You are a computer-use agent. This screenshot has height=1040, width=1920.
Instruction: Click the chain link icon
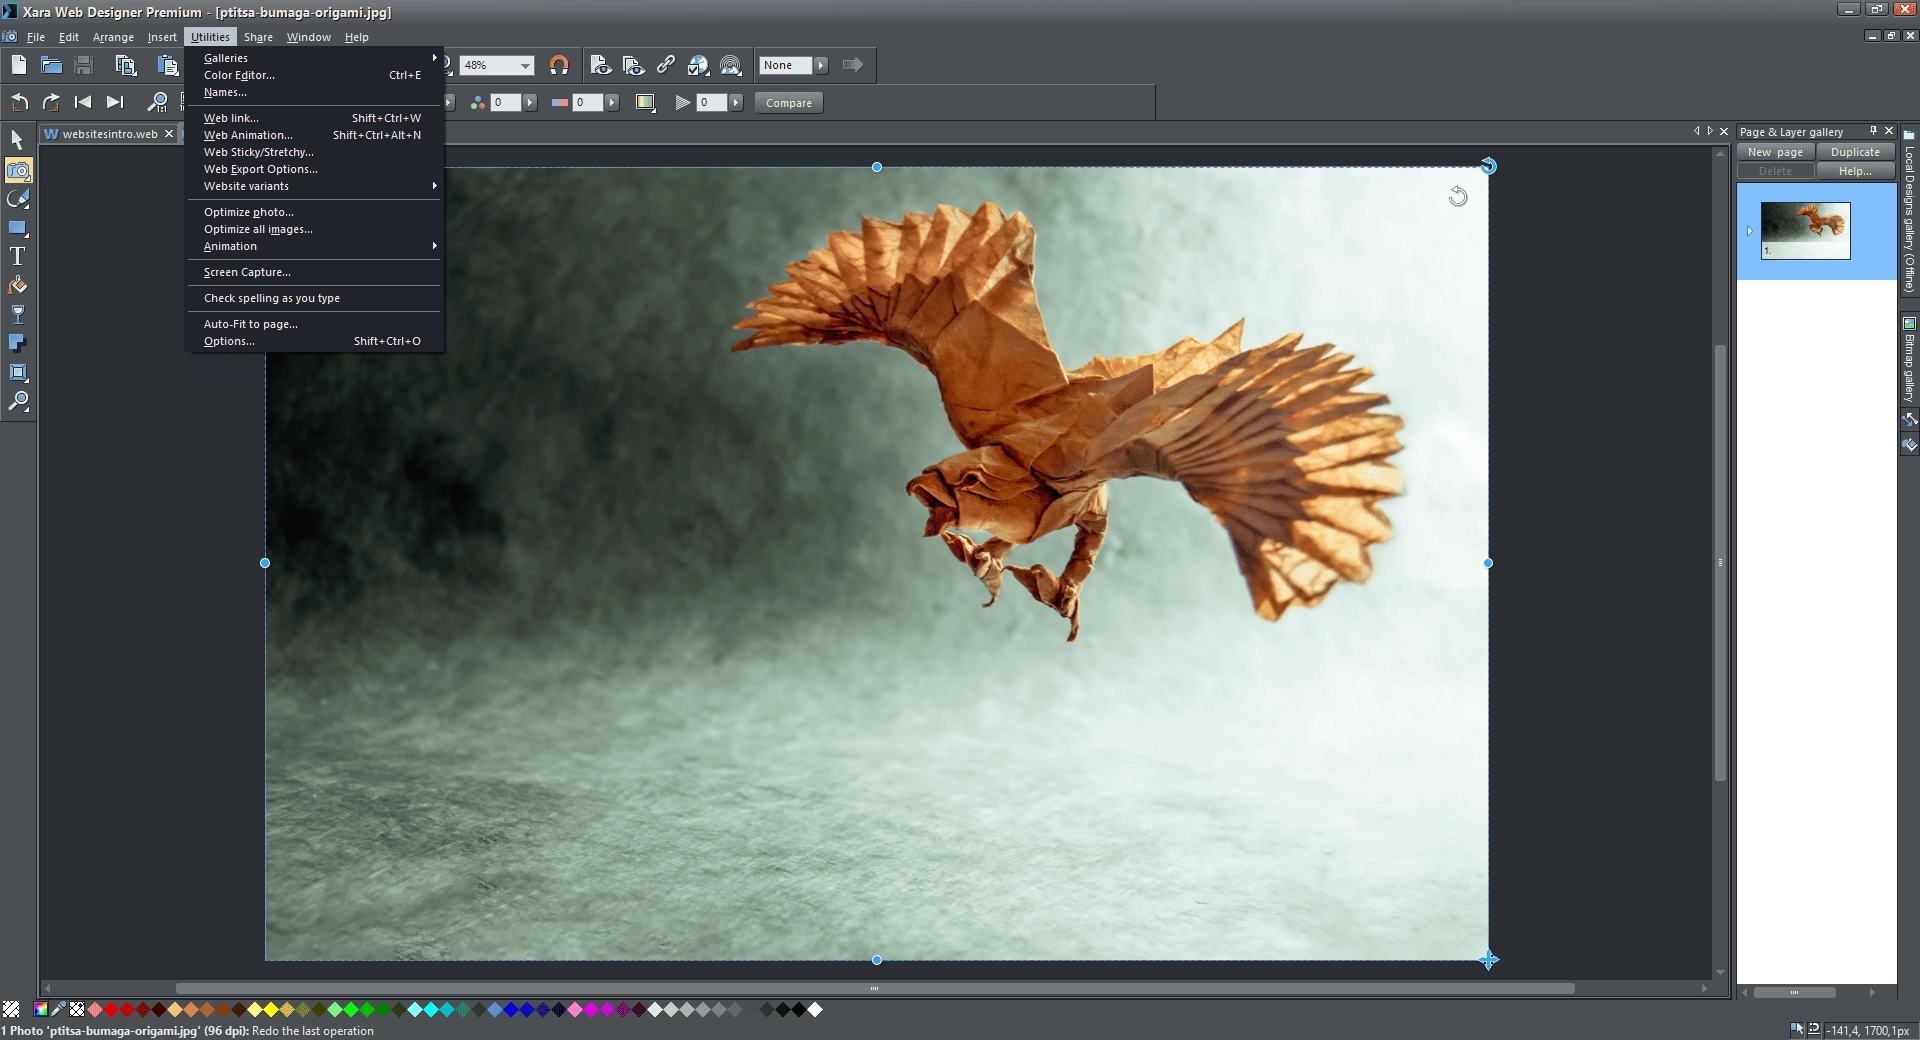click(666, 65)
